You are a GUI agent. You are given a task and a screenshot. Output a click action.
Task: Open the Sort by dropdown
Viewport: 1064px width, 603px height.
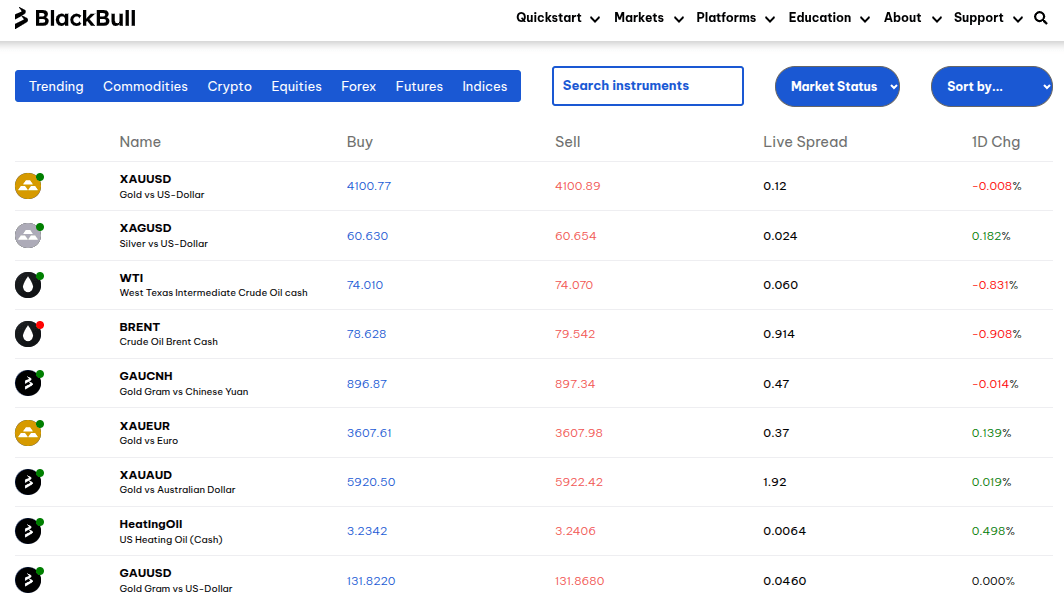(991, 86)
